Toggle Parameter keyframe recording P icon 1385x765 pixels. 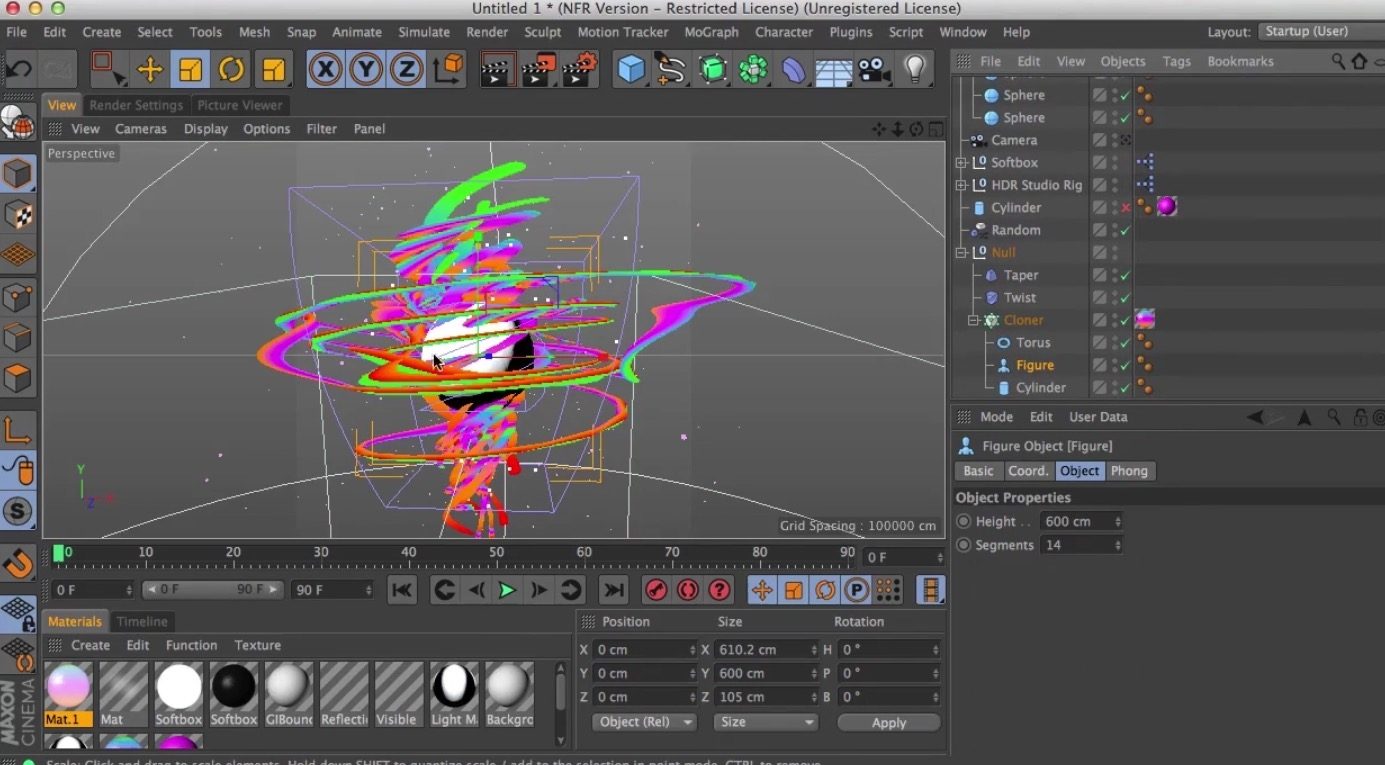[856, 590]
